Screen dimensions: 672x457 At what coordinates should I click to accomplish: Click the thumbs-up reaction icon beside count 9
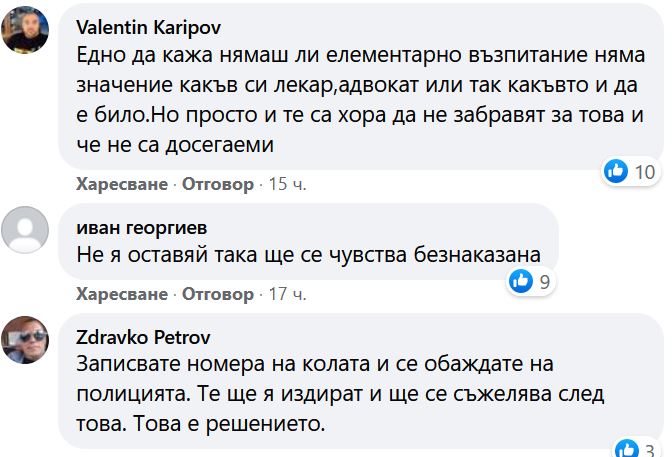[521, 281]
